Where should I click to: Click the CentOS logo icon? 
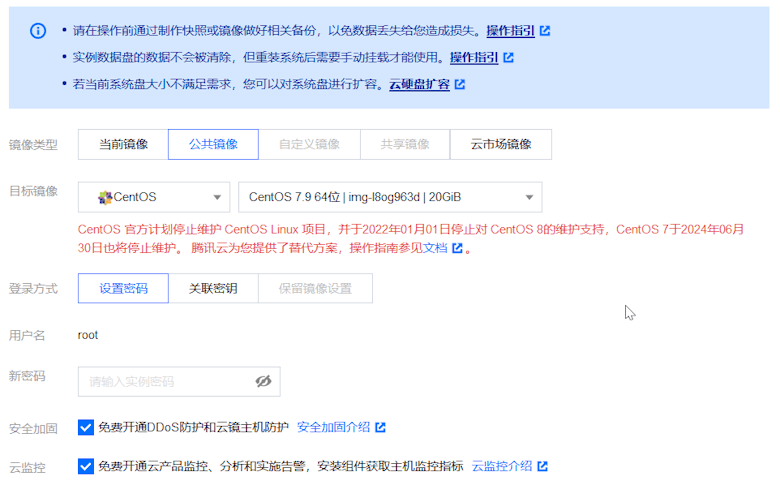pyautogui.click(x=105, y=197)
